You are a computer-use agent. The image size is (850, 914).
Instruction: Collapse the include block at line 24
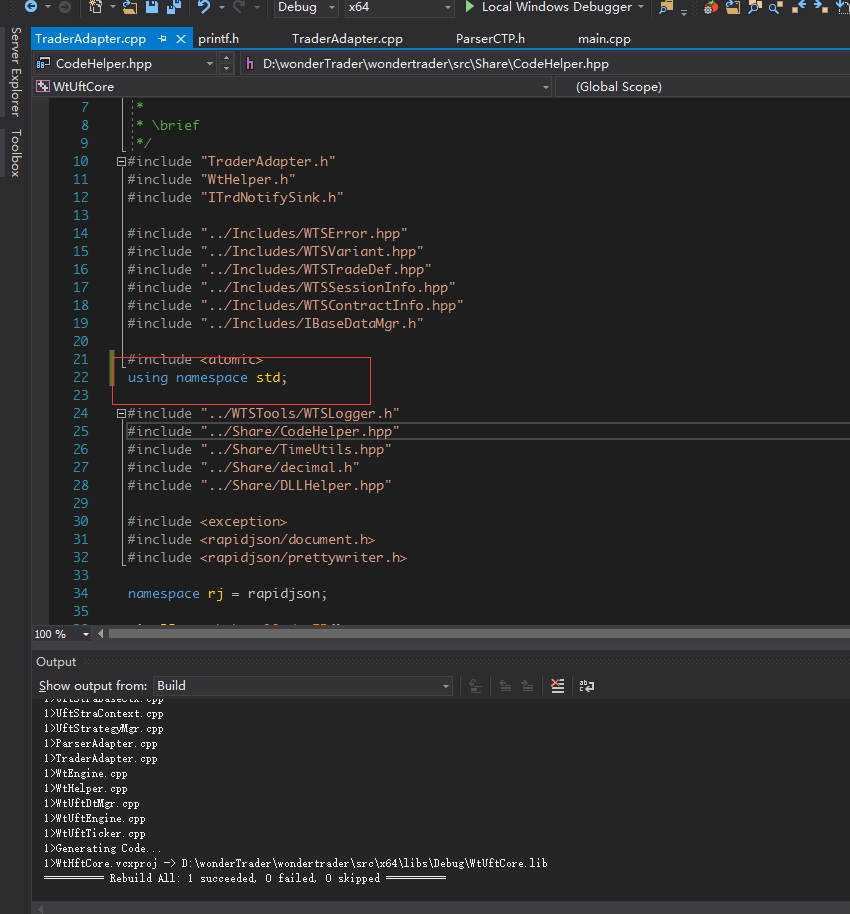(x=121, y=414)
